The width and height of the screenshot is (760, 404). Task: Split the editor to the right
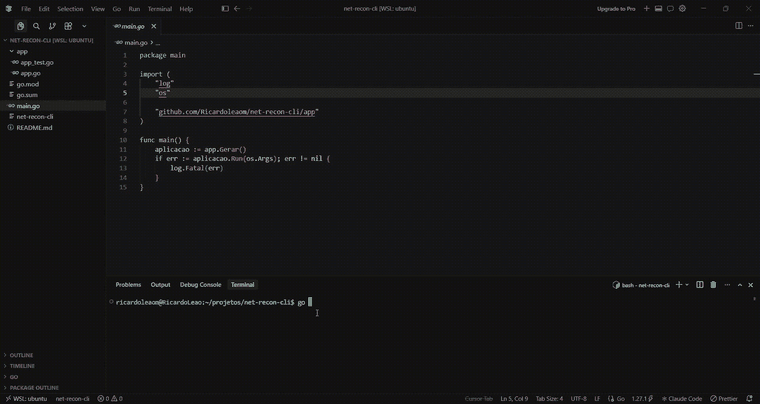point(739,26)
